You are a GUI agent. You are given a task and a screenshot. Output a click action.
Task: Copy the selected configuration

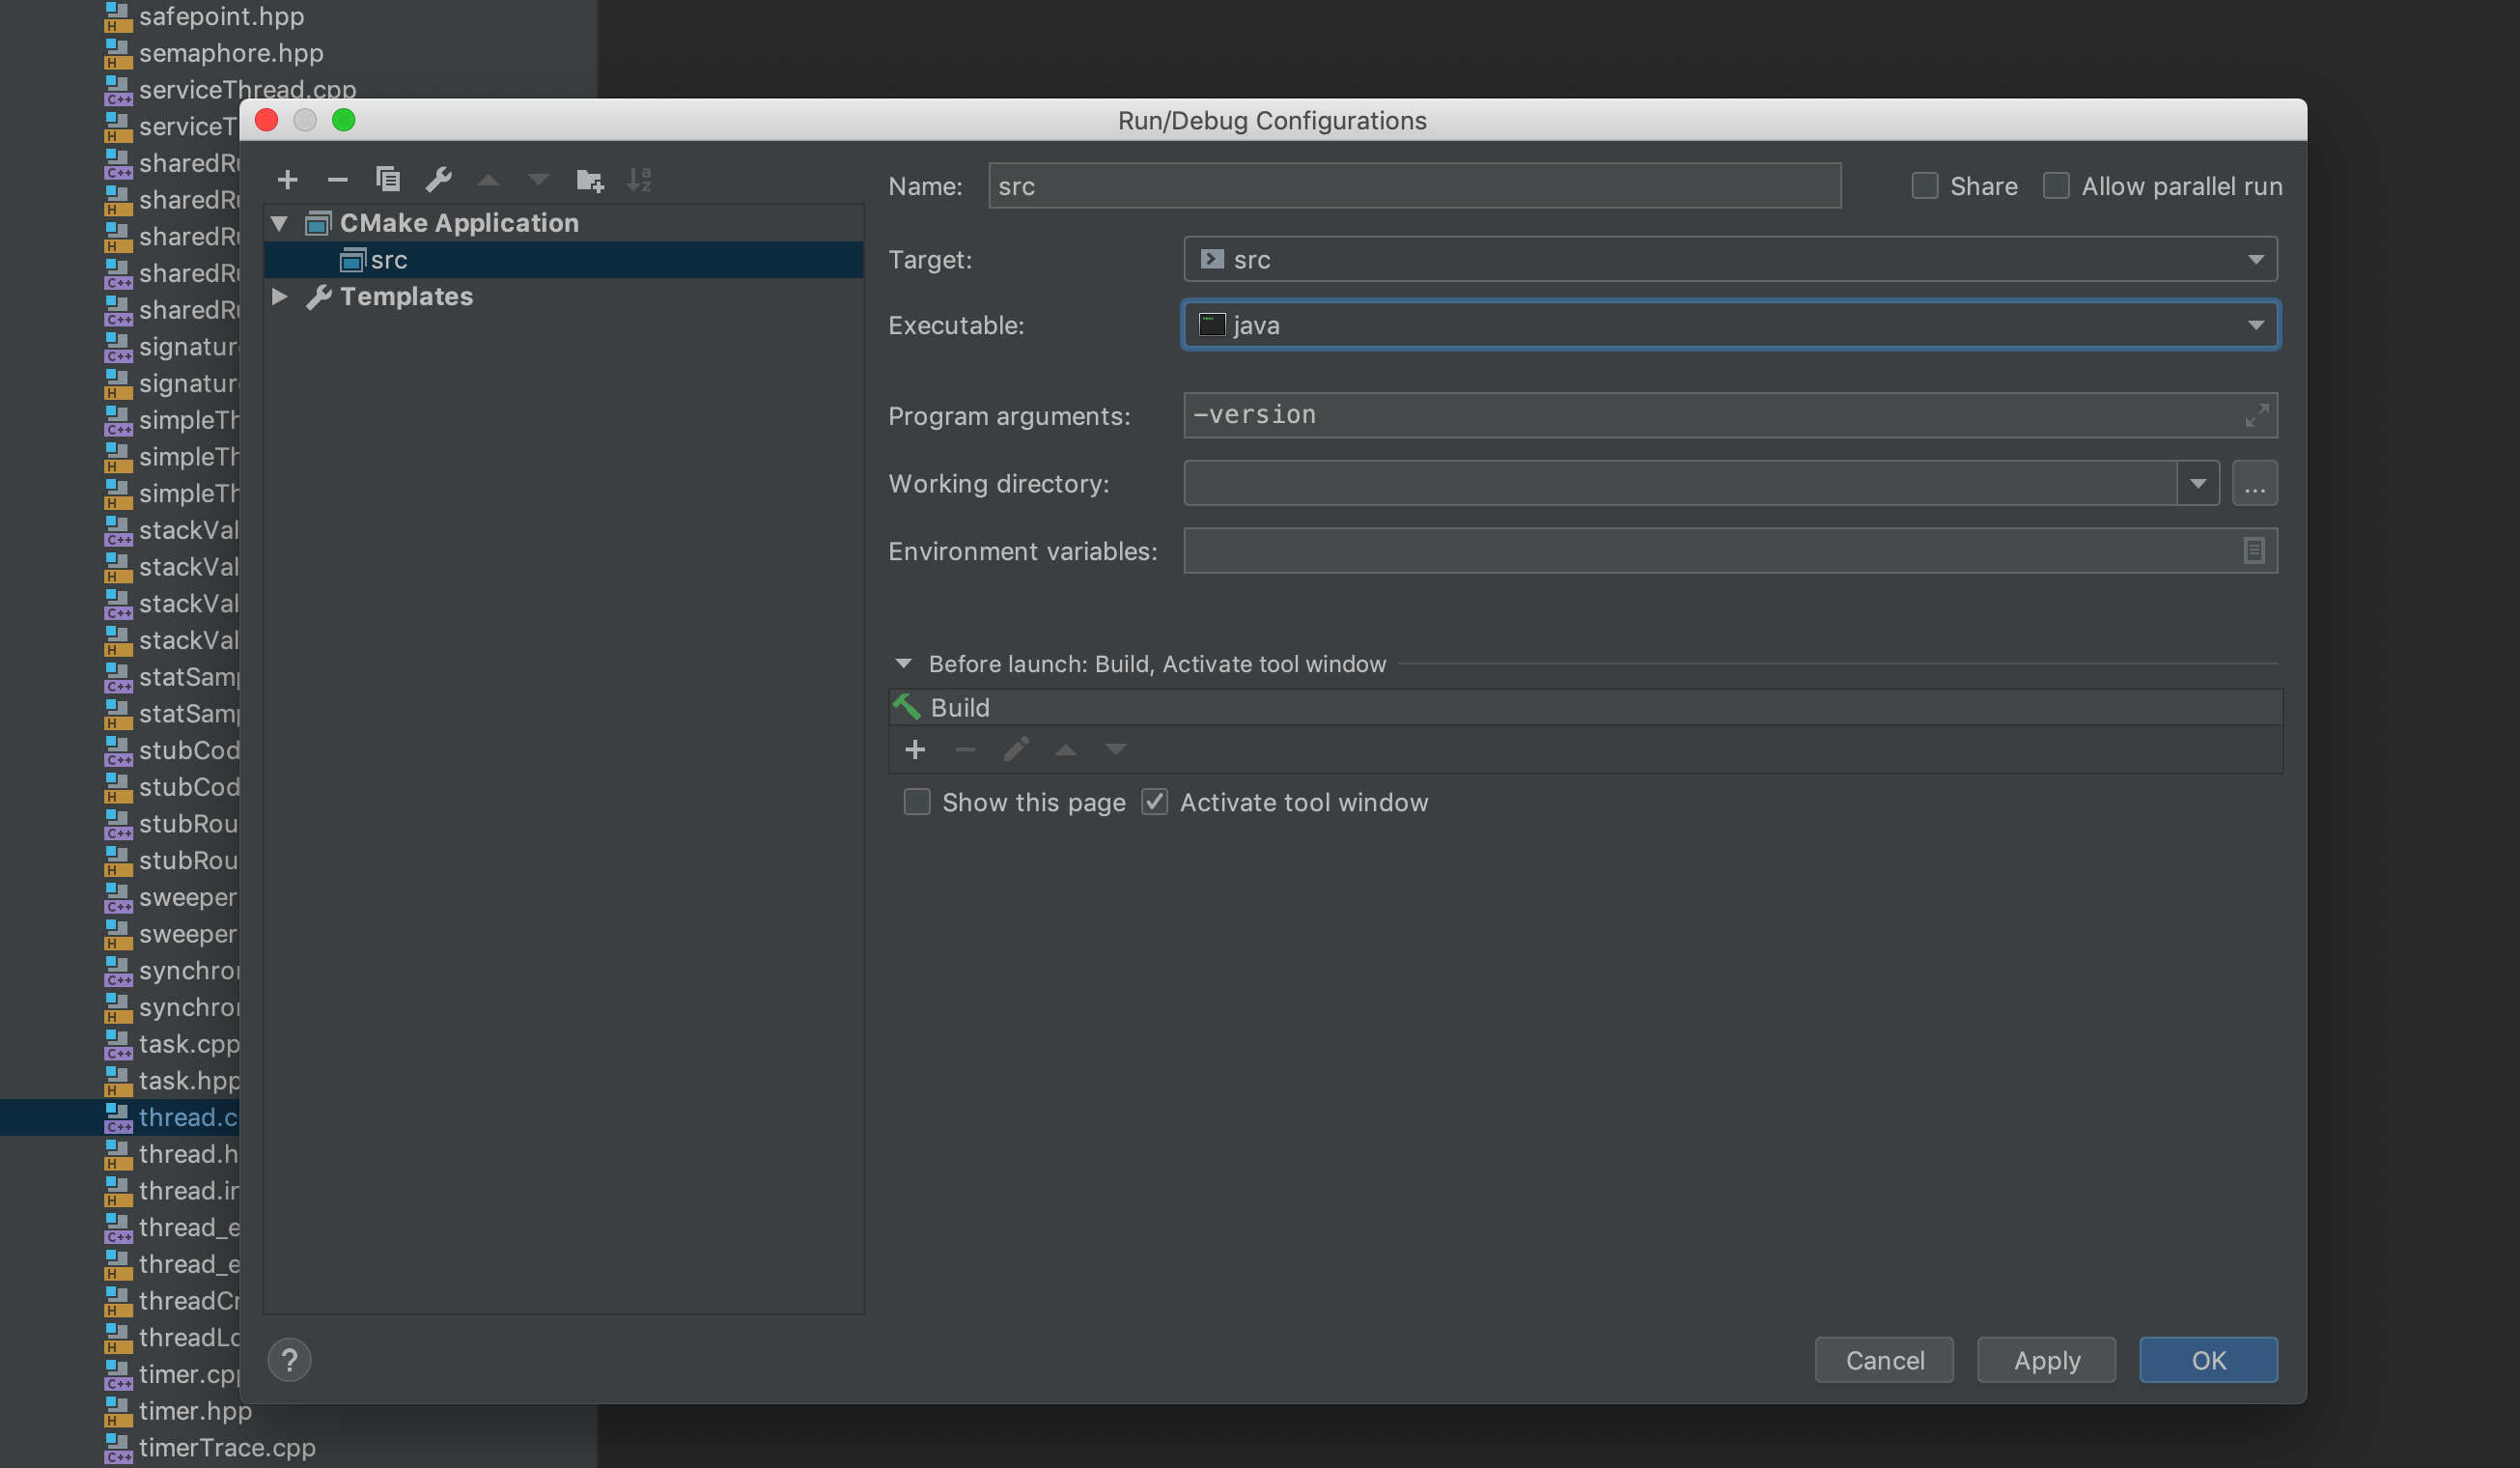(387, 180)
